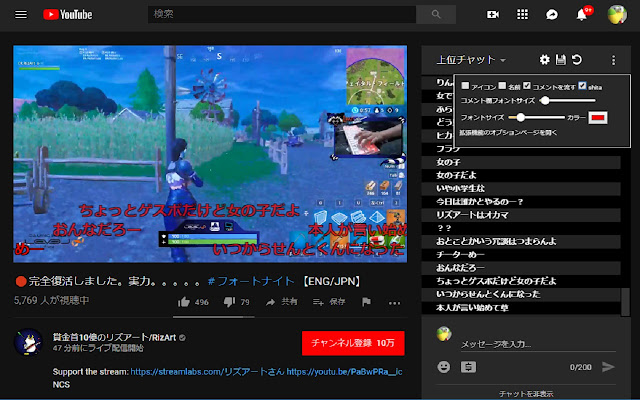Click the メッセージを入力 chat field

538,344
